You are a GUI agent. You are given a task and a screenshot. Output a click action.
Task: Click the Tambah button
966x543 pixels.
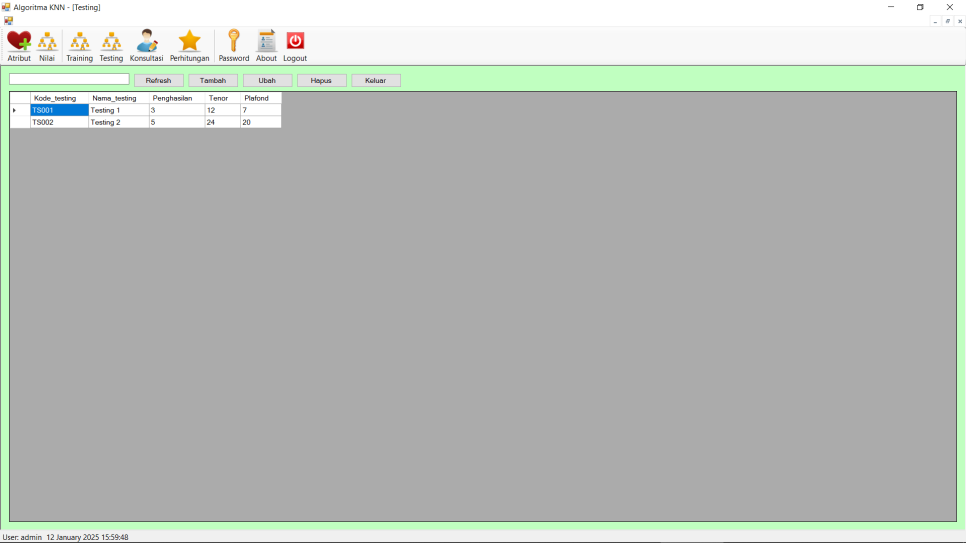(x=213, y=80)
